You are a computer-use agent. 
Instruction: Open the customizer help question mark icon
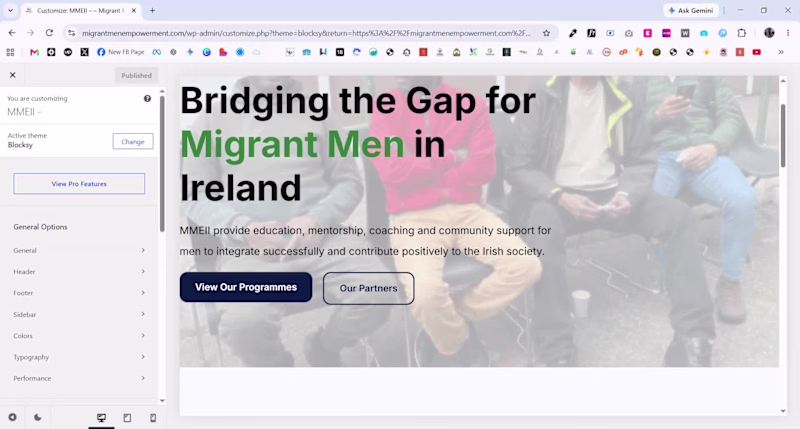coord(147,98)
